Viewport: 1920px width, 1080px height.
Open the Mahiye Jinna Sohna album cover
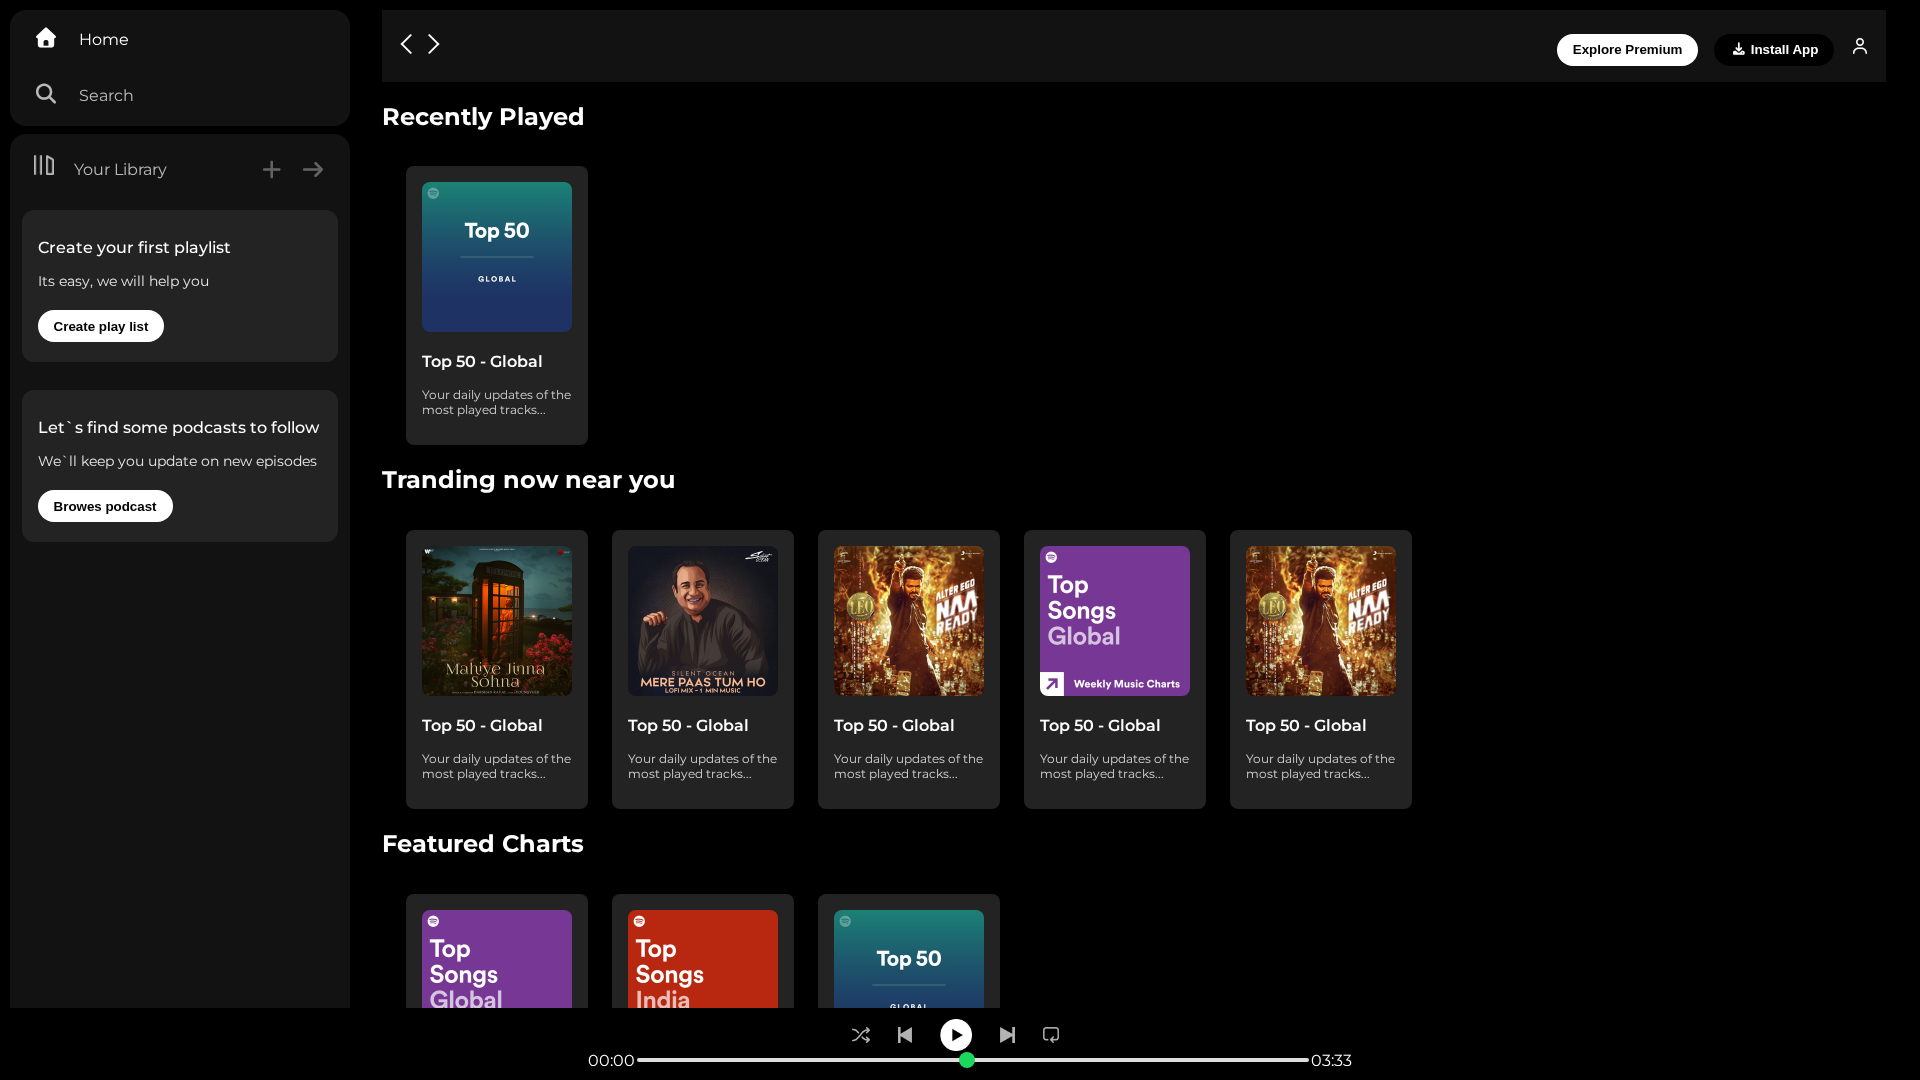pos(497,621)
